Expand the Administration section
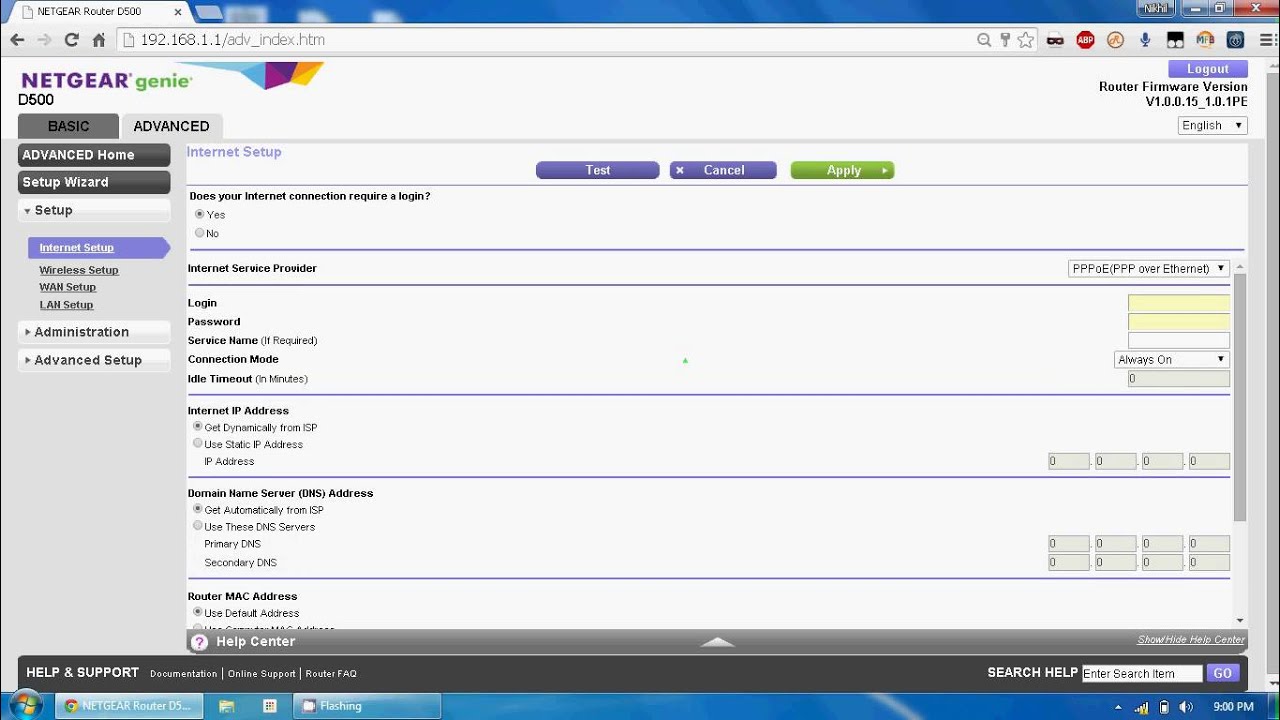1280x720 pixels. click(94, 332)
